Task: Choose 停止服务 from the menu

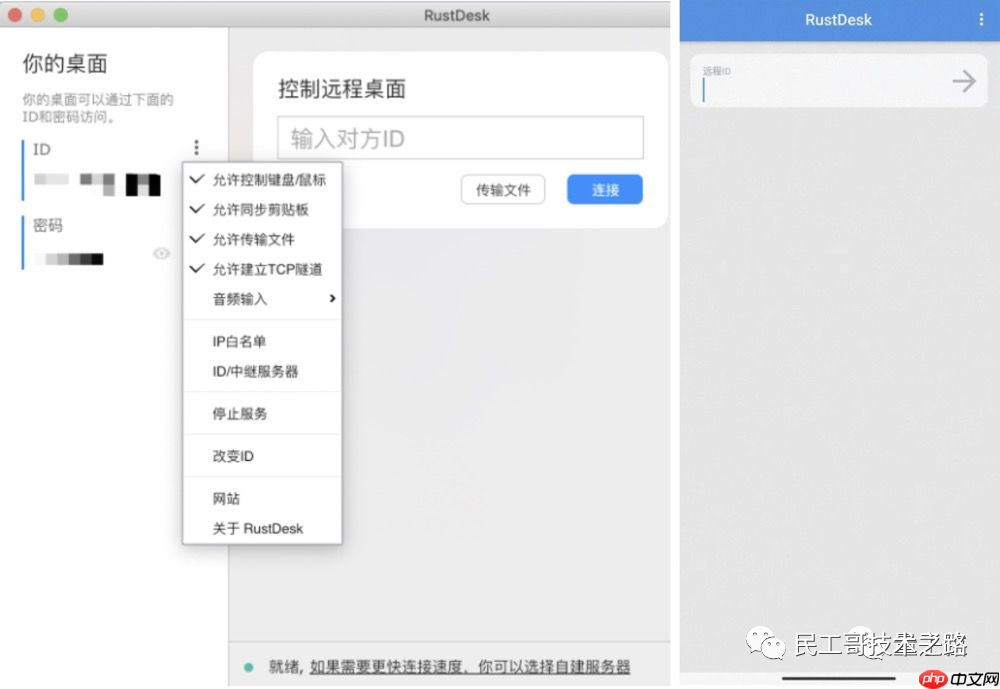Action: pos(262,413)
